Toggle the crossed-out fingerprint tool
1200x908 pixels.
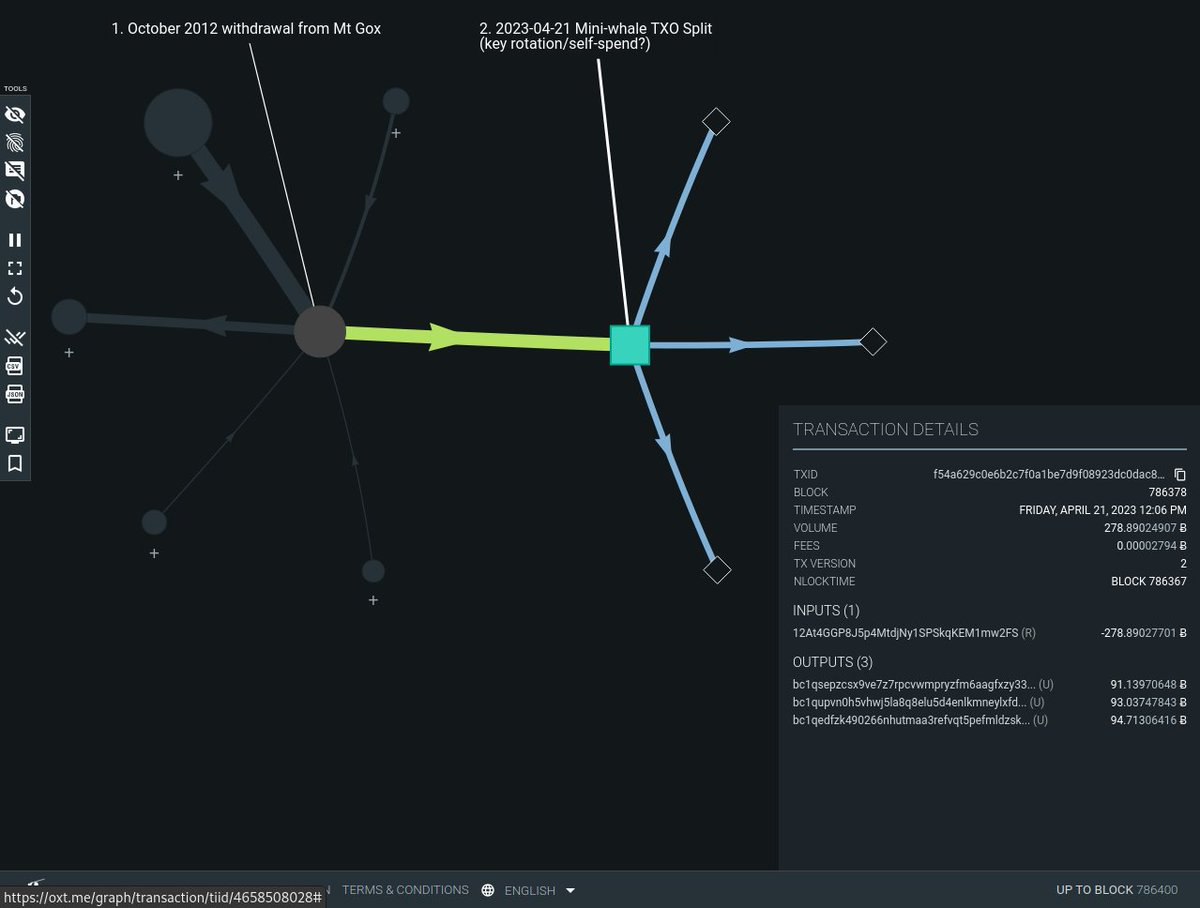15,142
